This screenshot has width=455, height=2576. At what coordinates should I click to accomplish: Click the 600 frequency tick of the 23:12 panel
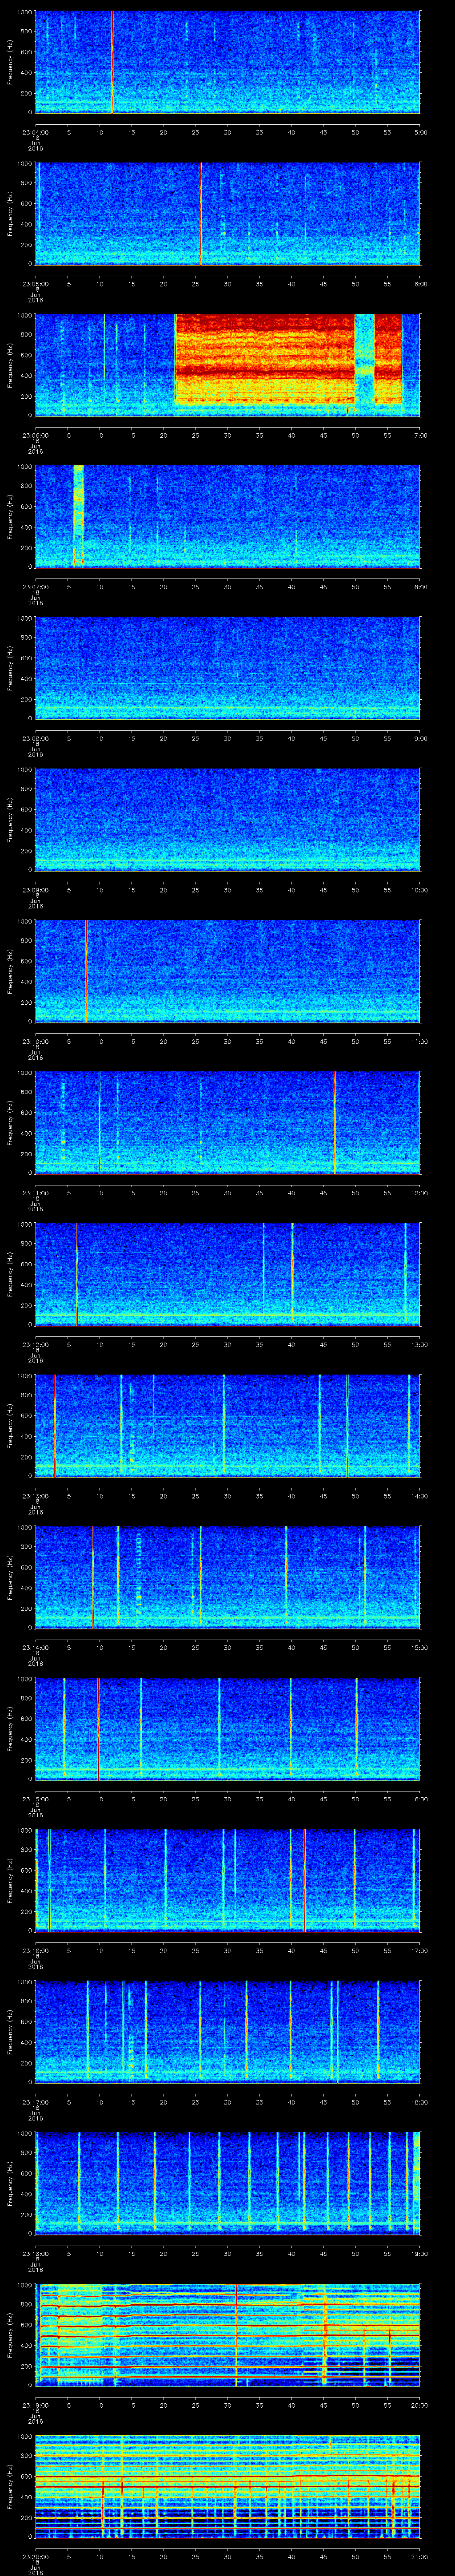click(27, 1265)
